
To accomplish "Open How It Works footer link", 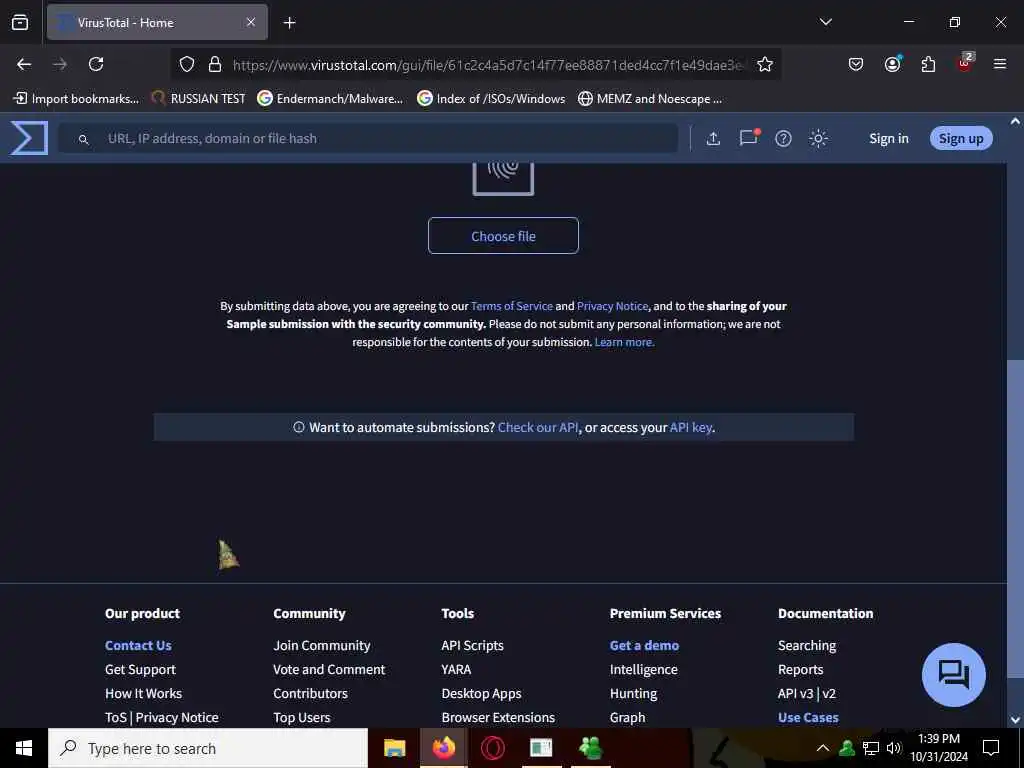I will pyautogui.click(x=143, y=694).
